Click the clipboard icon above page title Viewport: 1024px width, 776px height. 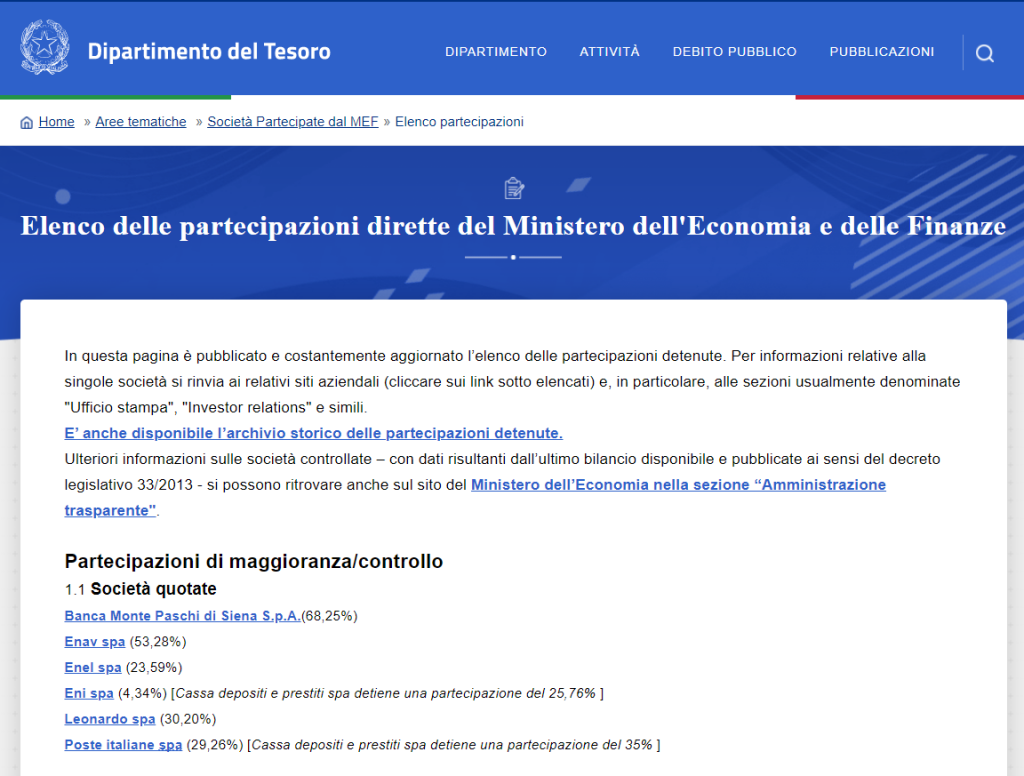pos(514,188)
